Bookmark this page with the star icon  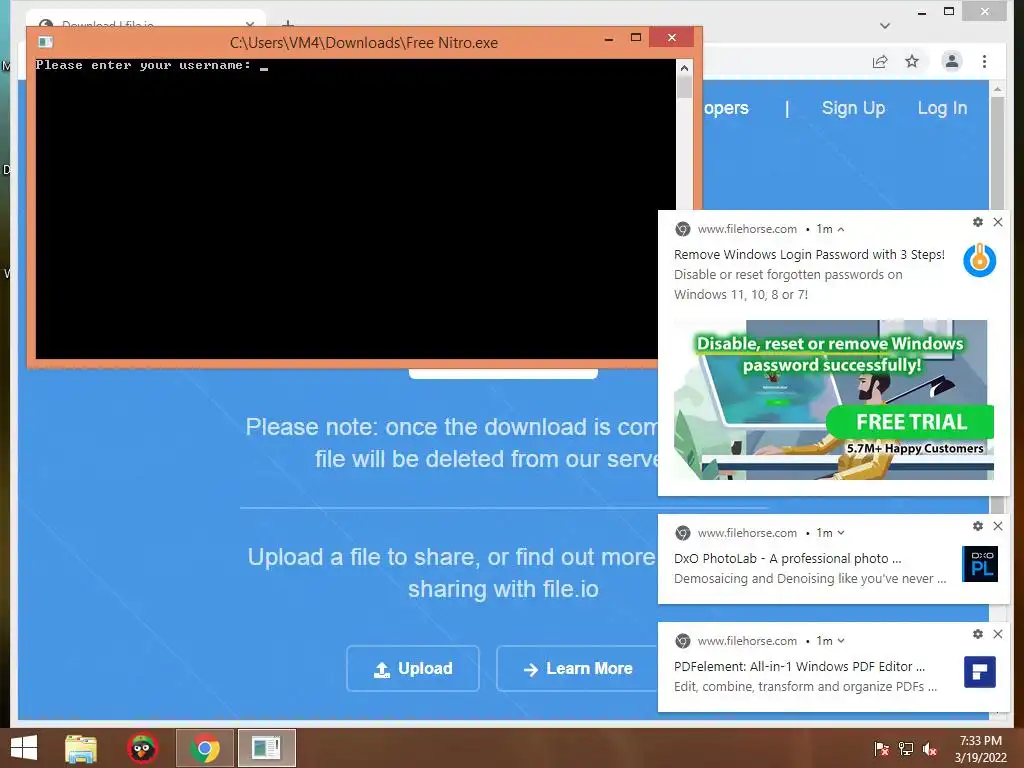click(912, 61)
